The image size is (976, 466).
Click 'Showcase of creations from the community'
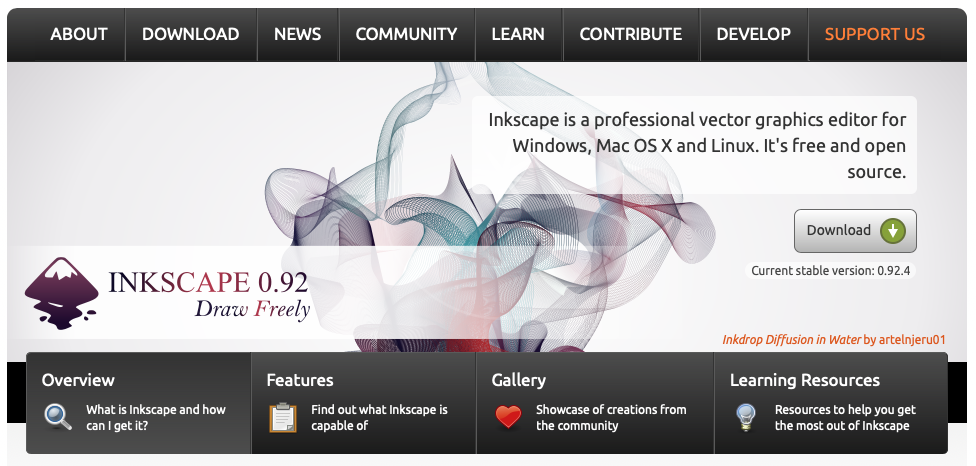tap(611, 417)
